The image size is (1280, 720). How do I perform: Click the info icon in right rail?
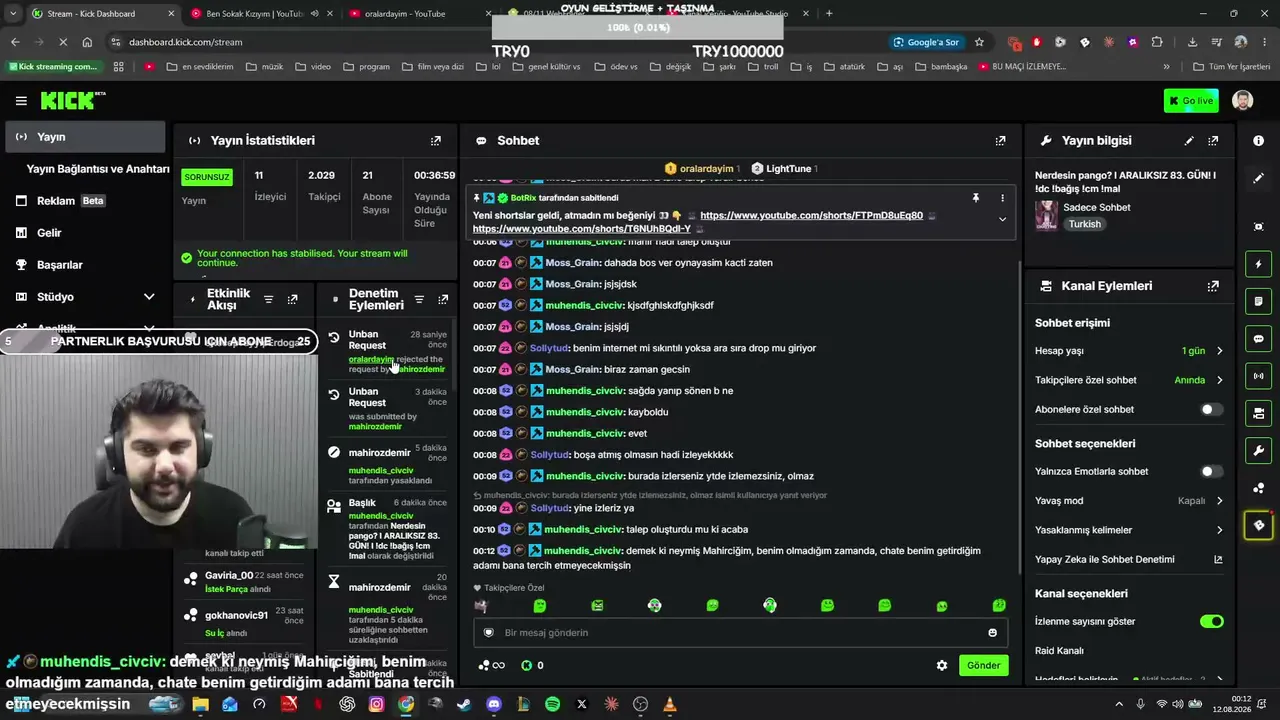pyautogui.click(x=1258, y=141)
